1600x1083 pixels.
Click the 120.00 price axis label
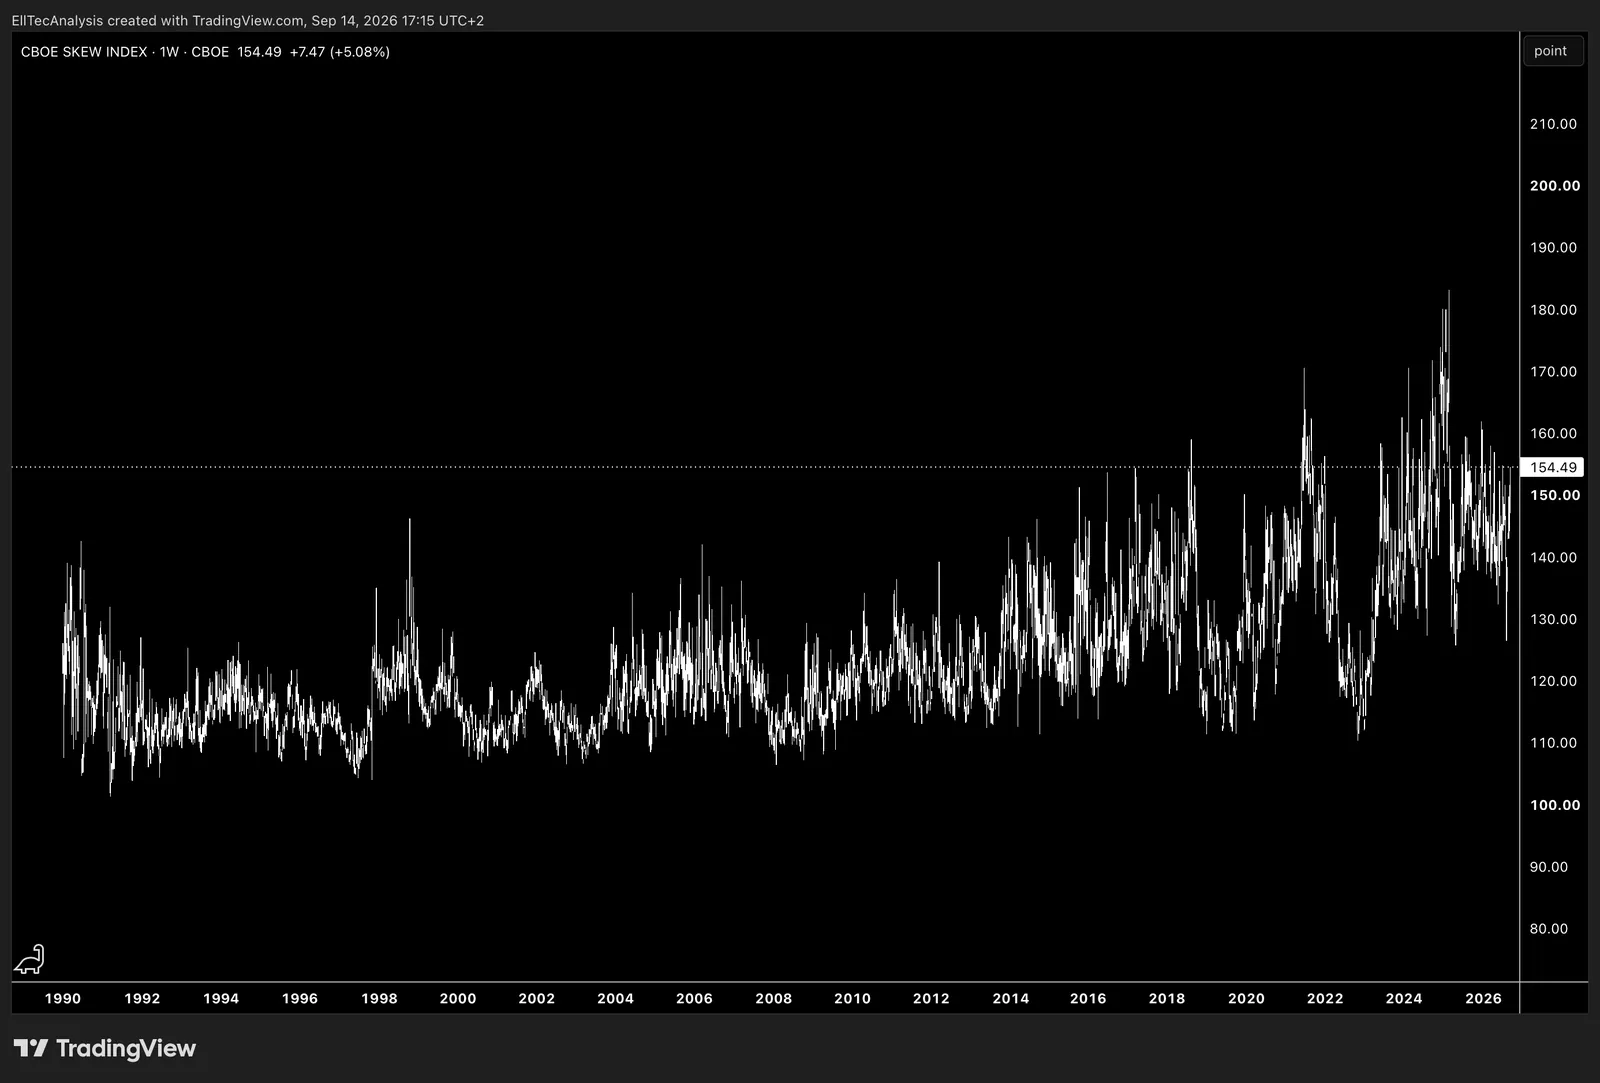pyautogui.click(x=1553, y=681)
